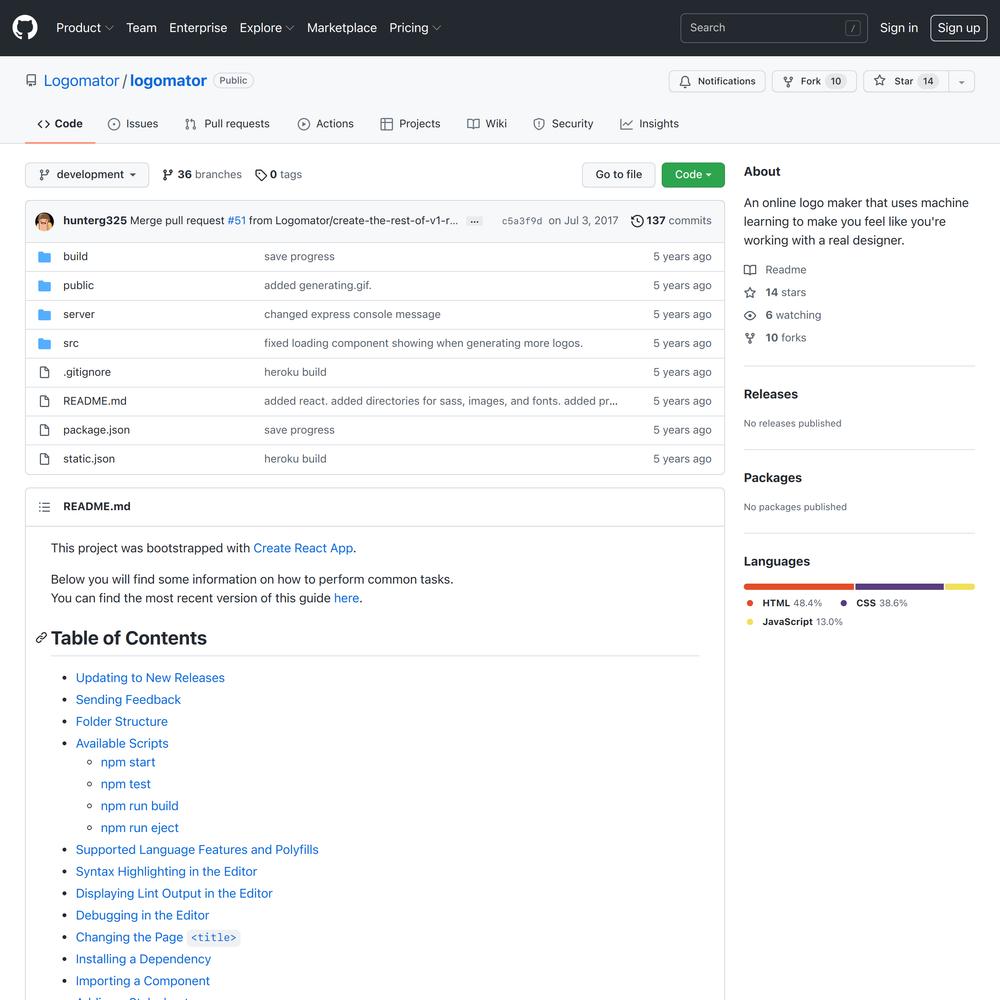
Task: Select the Code tab
Action: click(x=60, y=124)
